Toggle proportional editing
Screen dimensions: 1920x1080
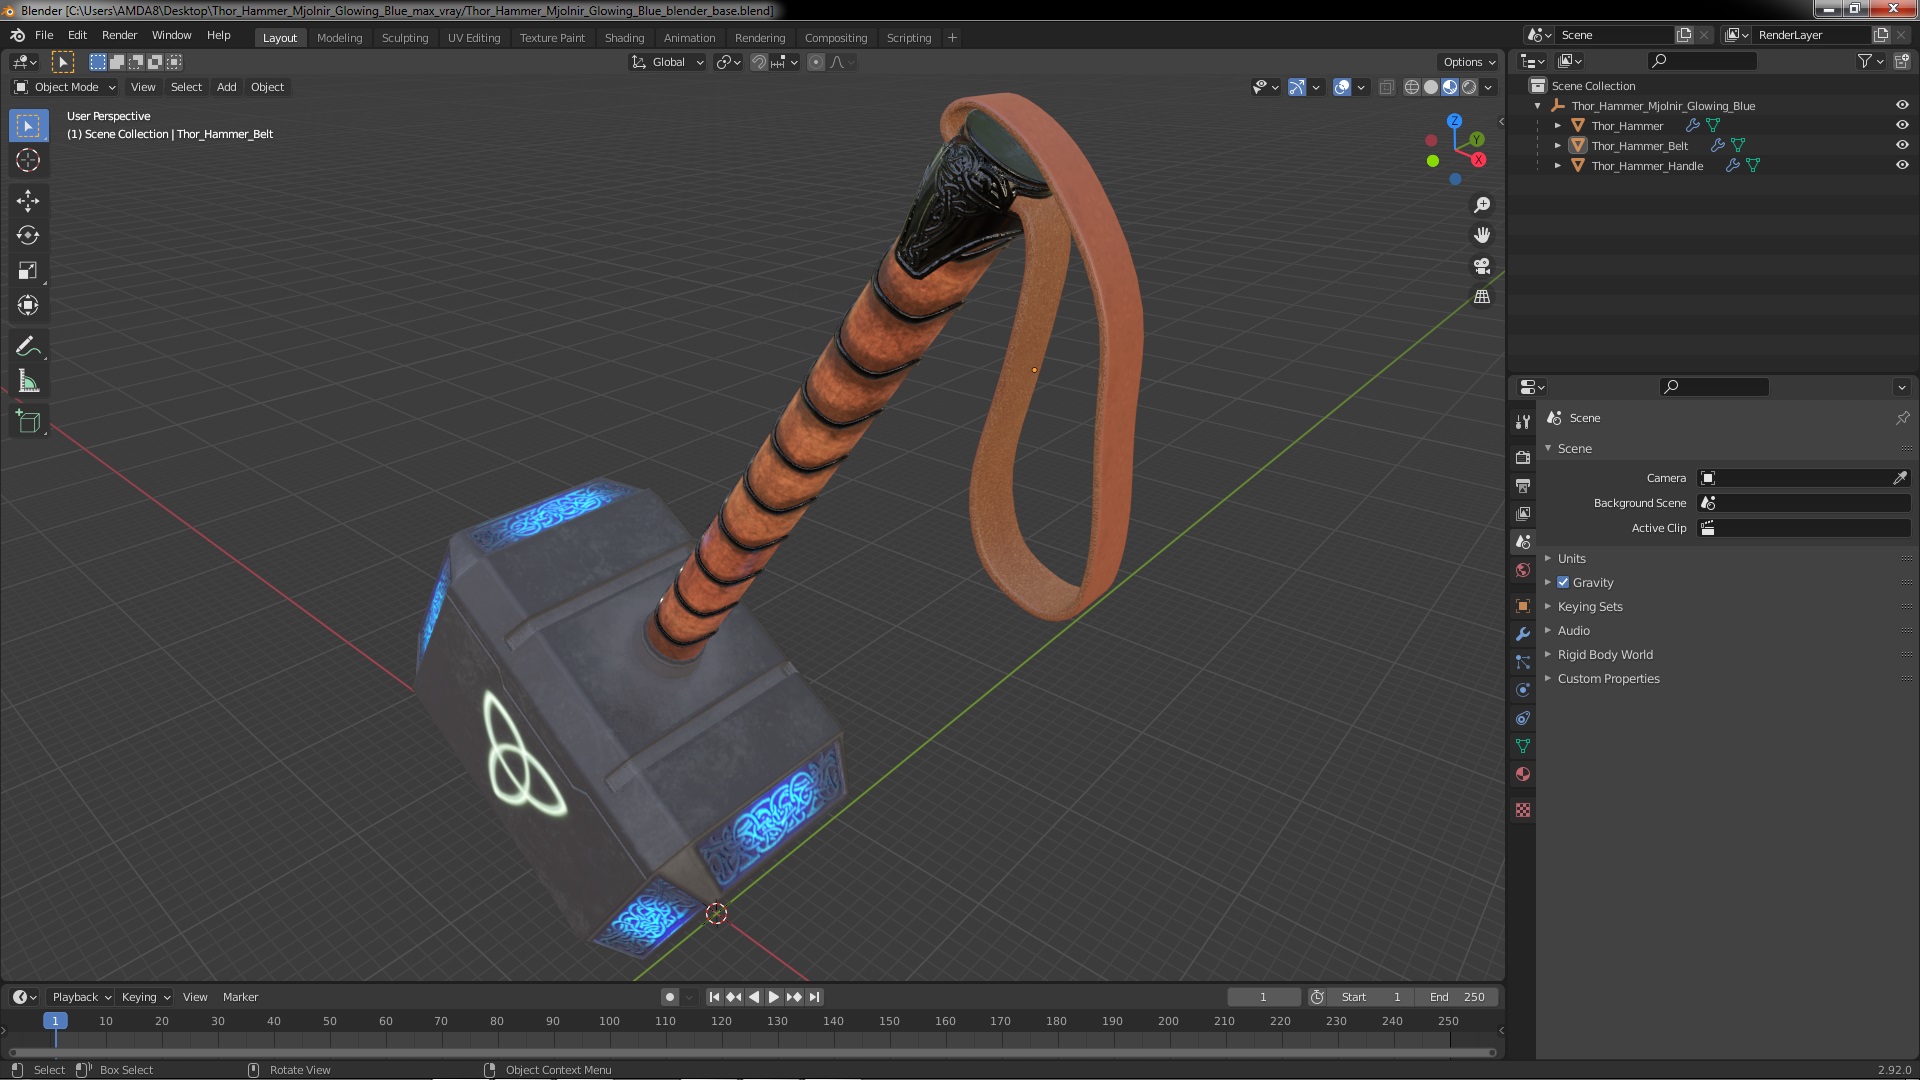816,62
